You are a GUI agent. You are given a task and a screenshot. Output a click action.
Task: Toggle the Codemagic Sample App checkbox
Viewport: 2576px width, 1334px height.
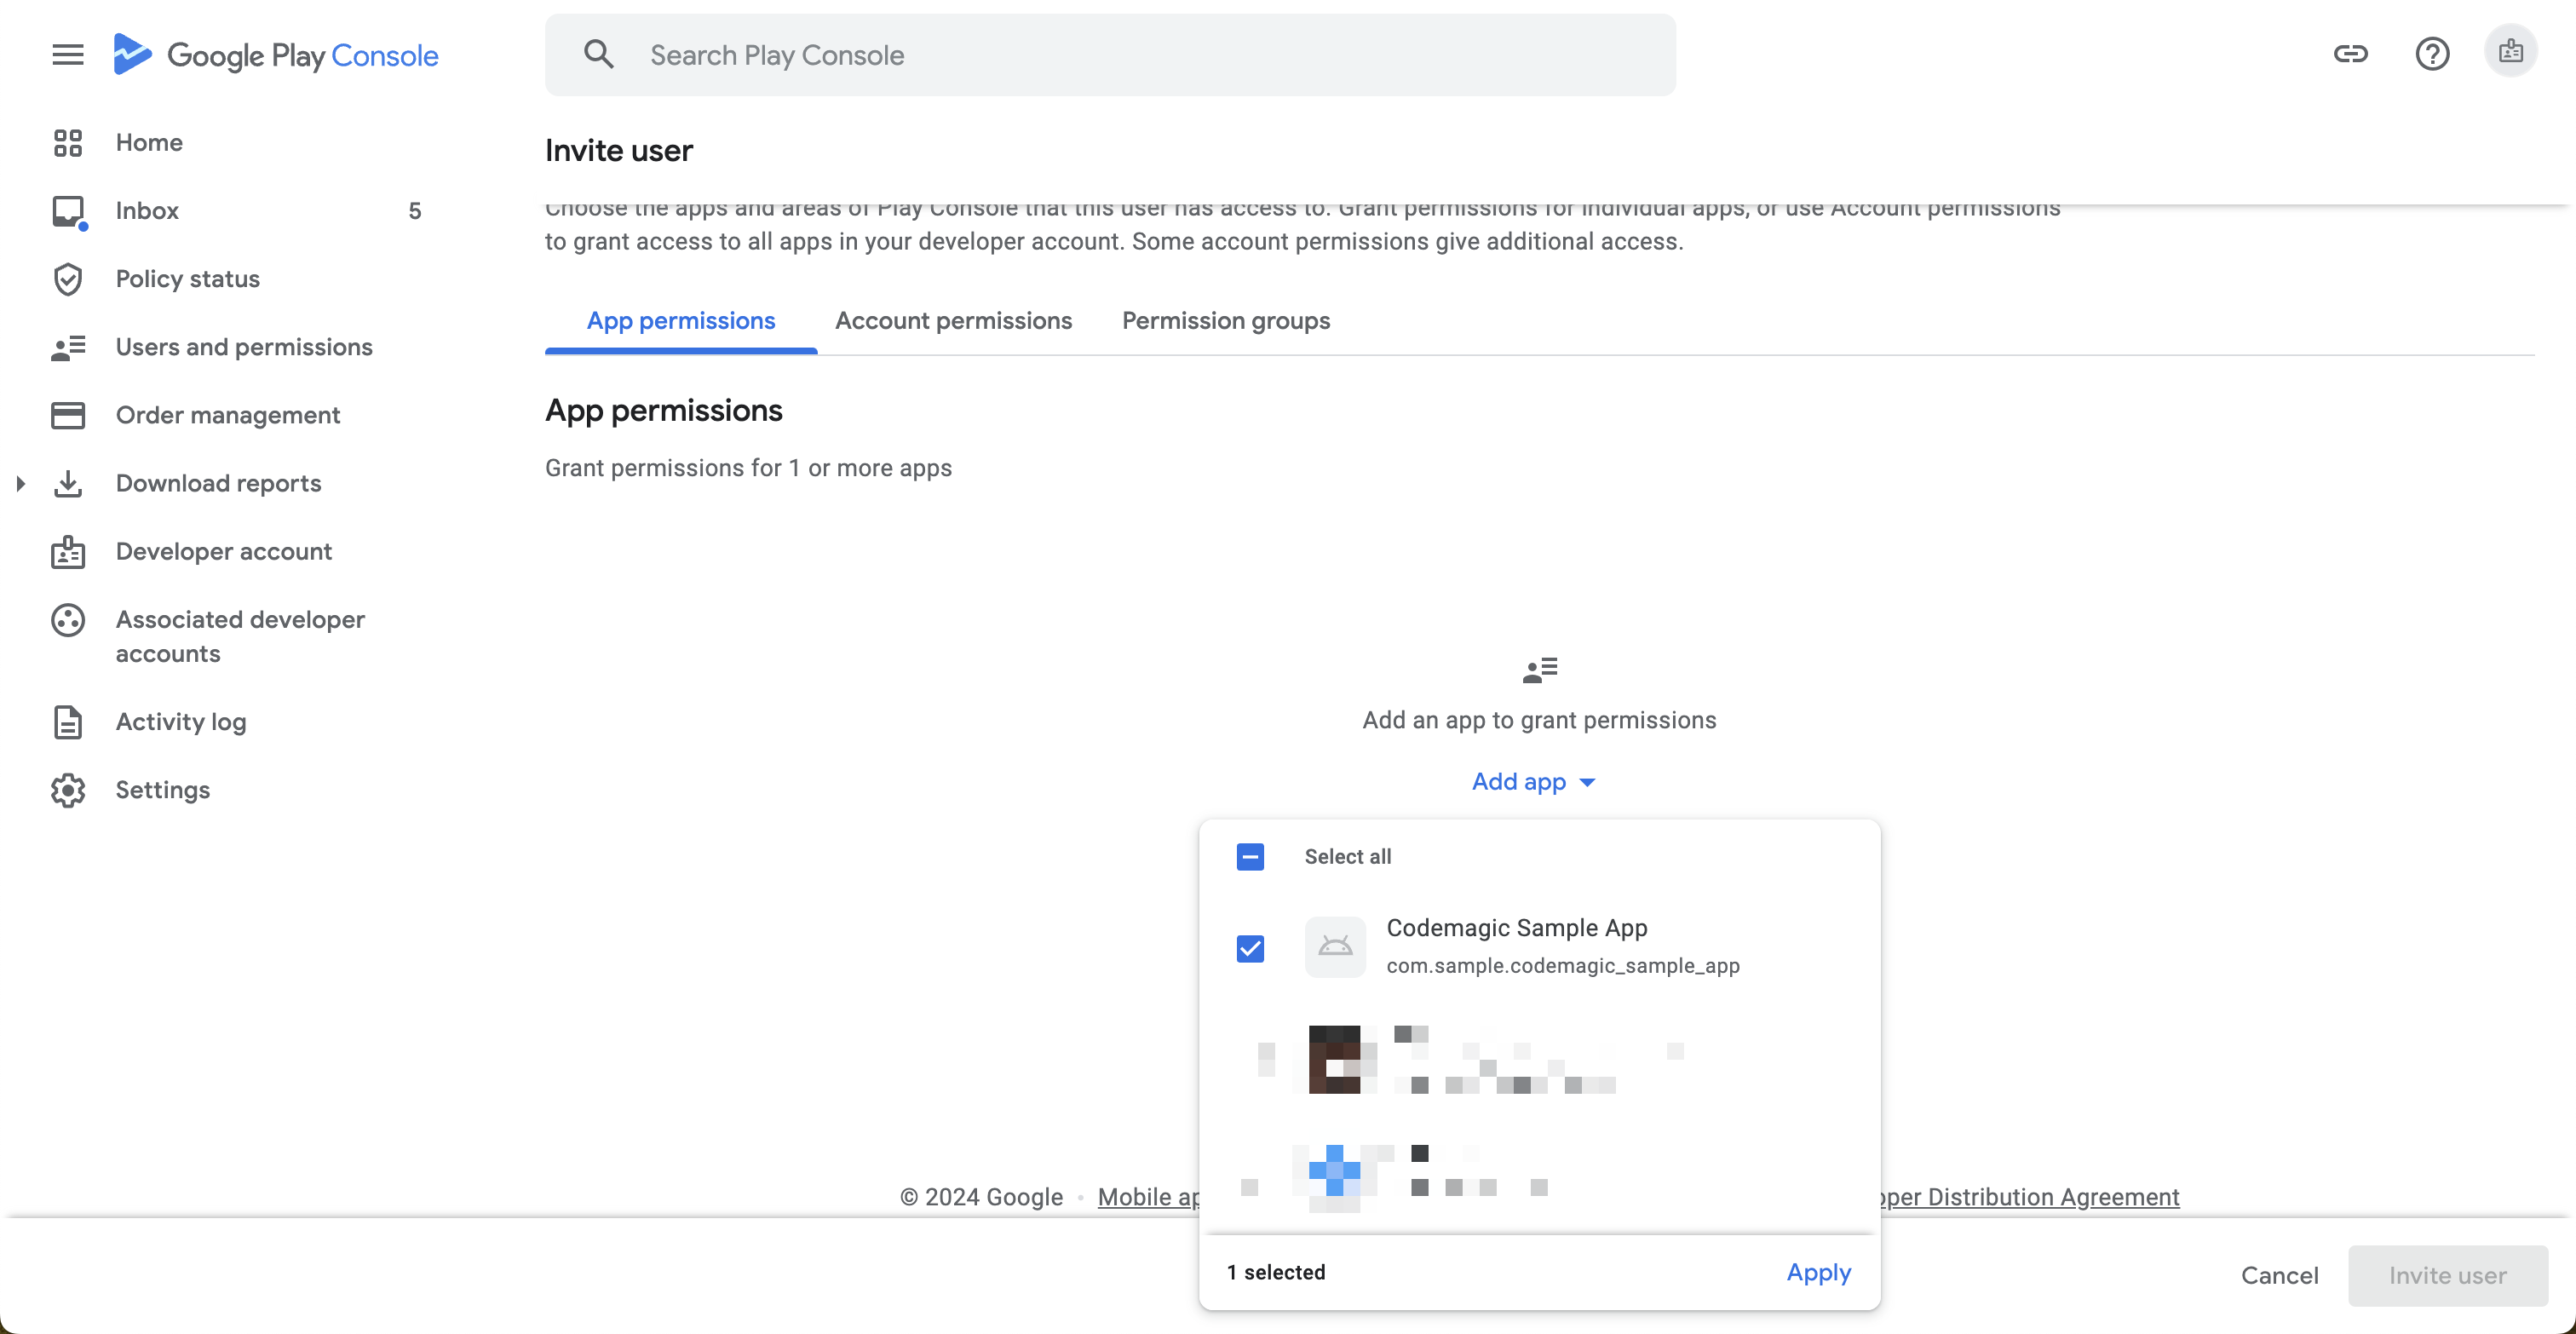pyautogui.click(x=1251, y=948)
